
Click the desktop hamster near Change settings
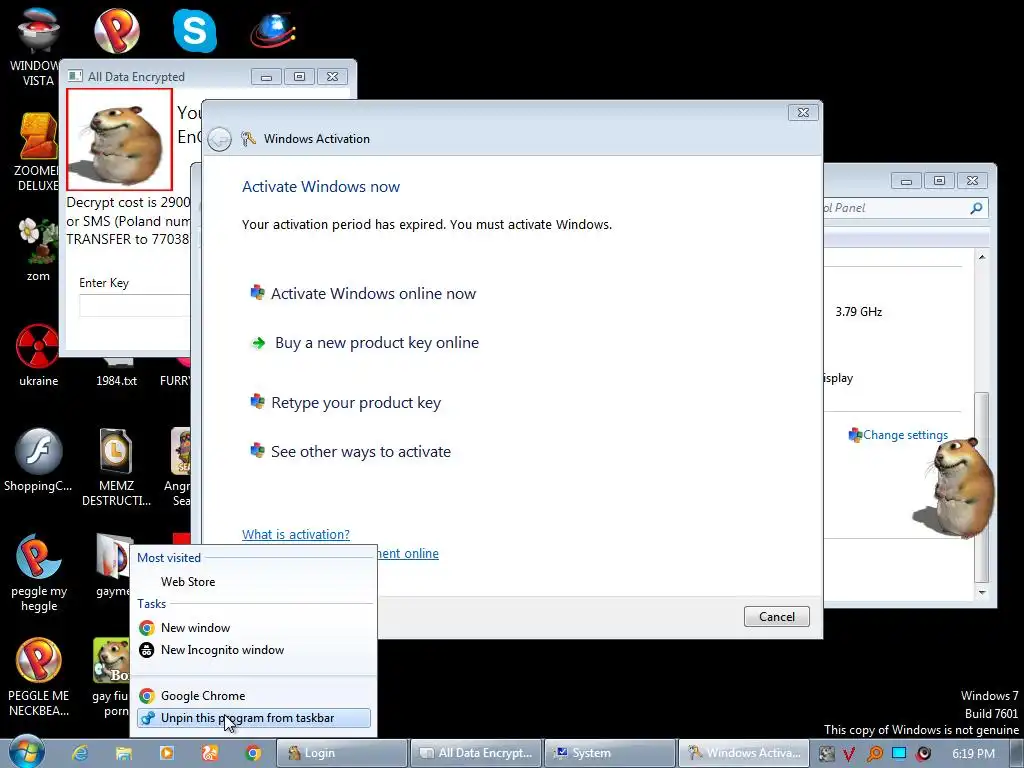955,487
